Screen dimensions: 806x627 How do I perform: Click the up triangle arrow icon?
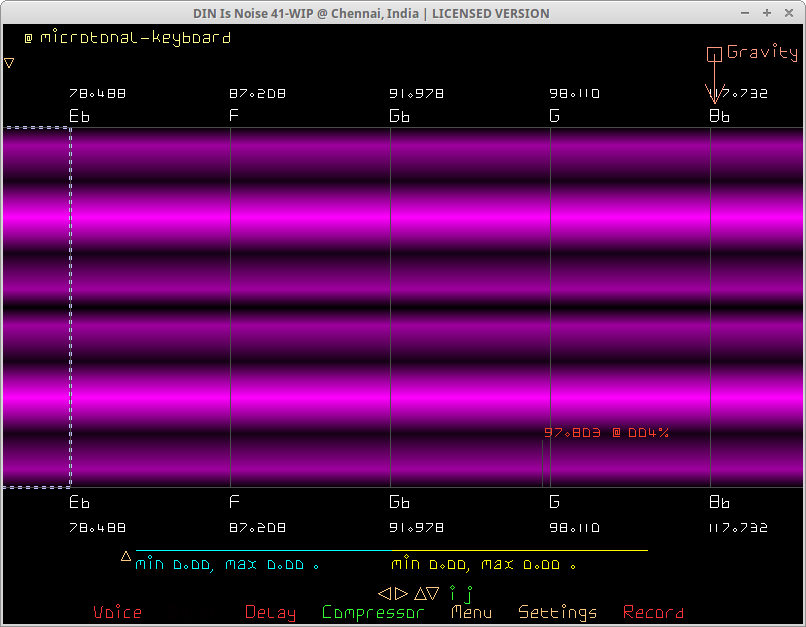420,593
